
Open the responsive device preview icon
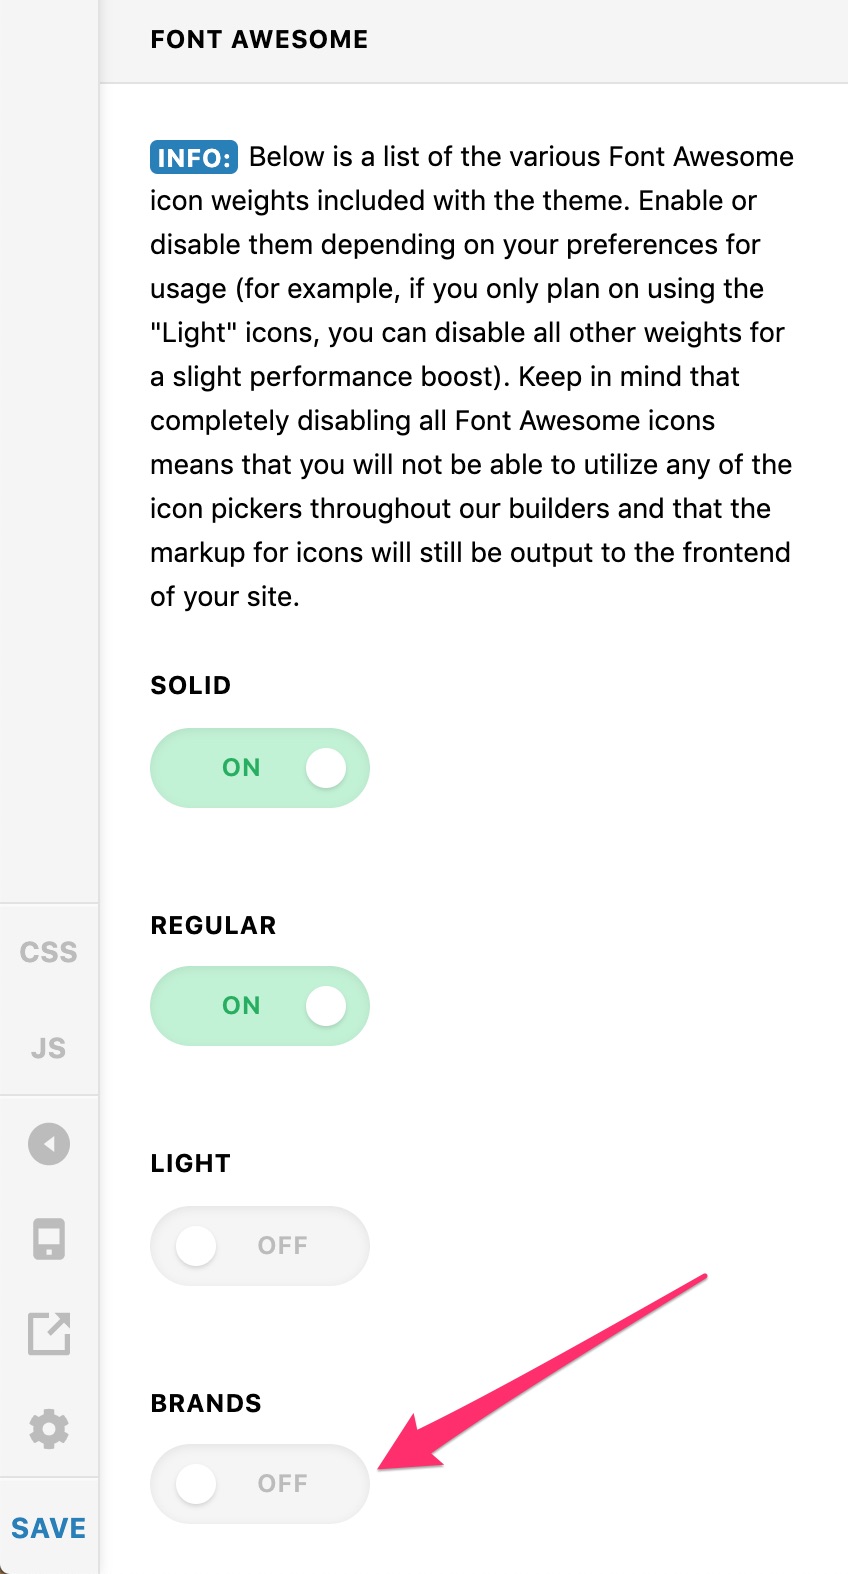(49, 1239)
